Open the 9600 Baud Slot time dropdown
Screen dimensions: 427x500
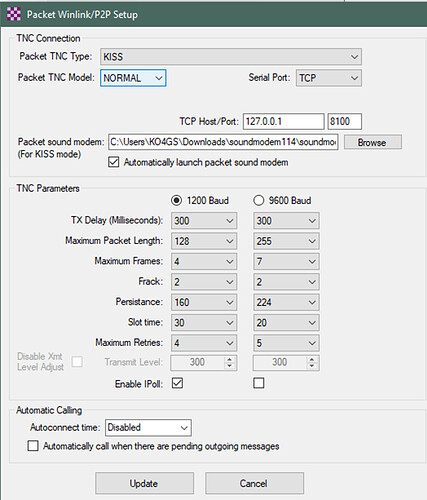click(x=286, y=323)
